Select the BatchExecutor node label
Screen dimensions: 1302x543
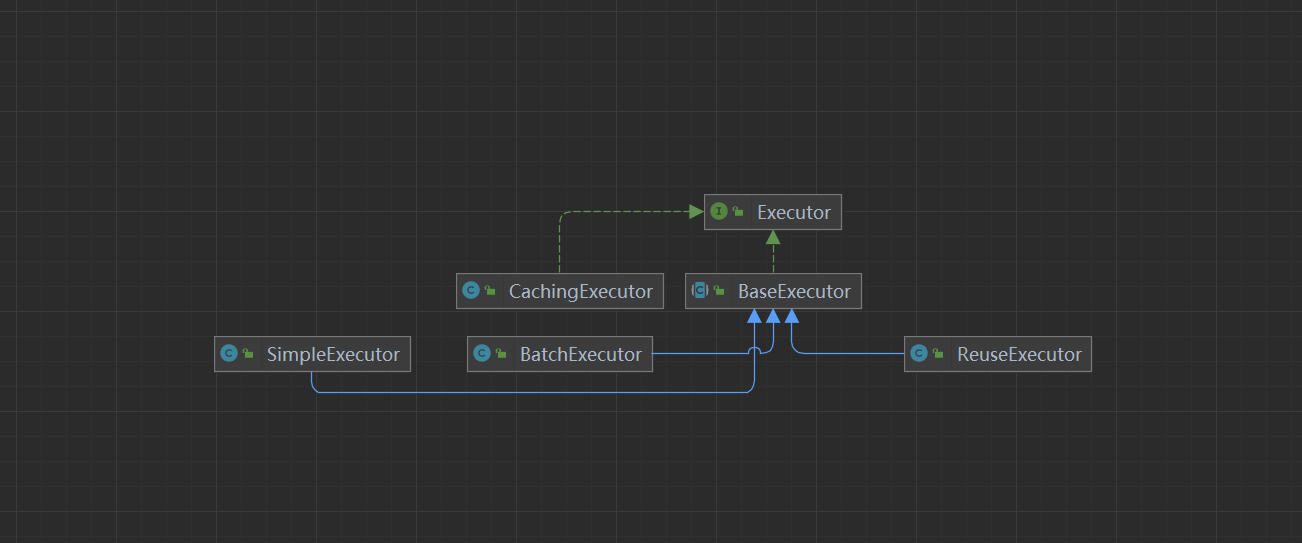point(581,354)
